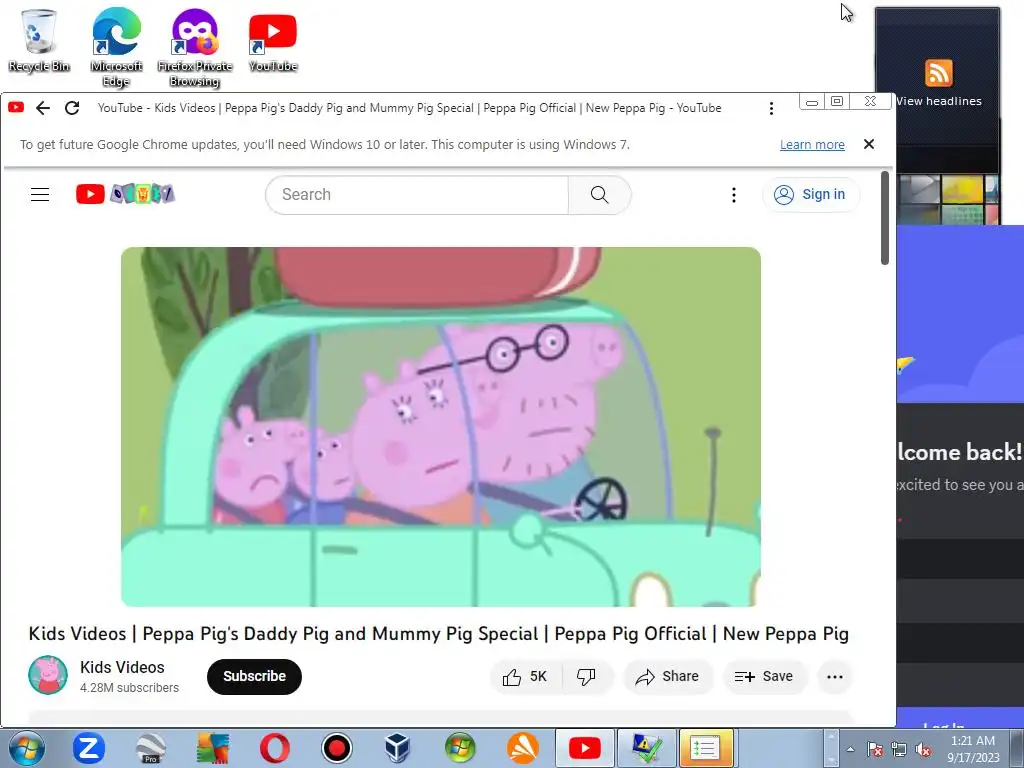The width and height of the screenshot is (1024, 768).
Task: Click the magnifying glass search button
Action: (600, 195)
